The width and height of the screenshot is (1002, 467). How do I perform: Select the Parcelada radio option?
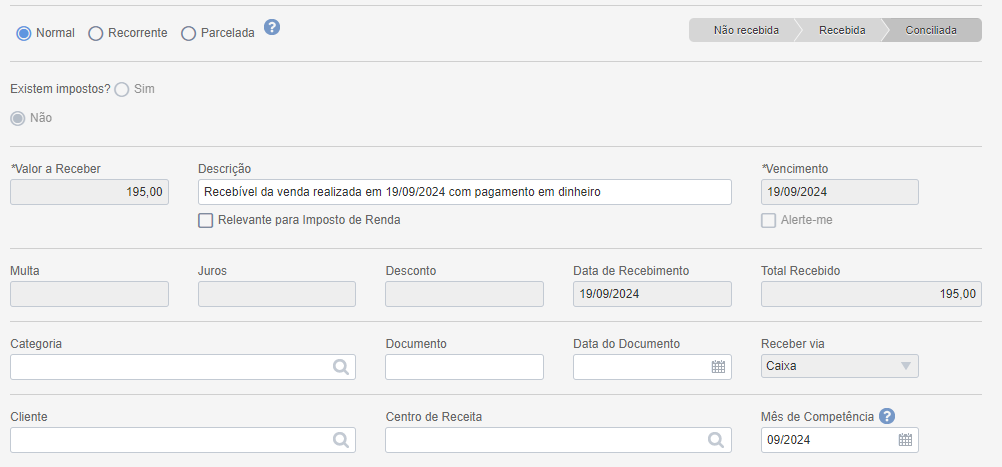[189, 33]
